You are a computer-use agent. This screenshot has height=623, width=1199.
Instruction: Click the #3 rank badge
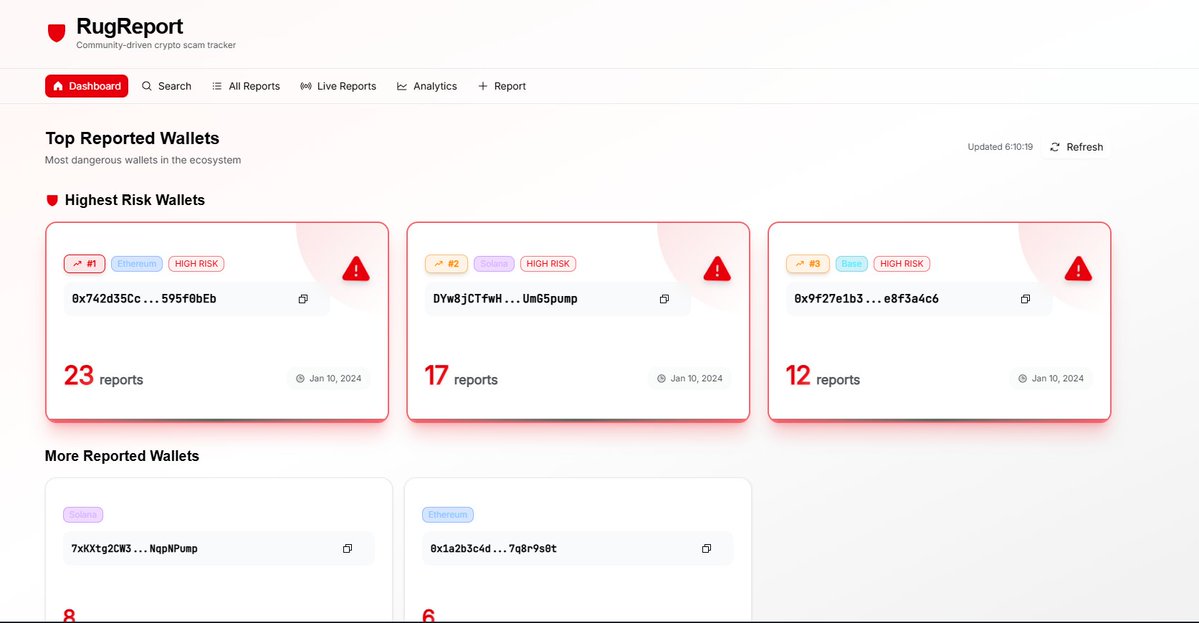pyautogui.click(x=807, y=264)
